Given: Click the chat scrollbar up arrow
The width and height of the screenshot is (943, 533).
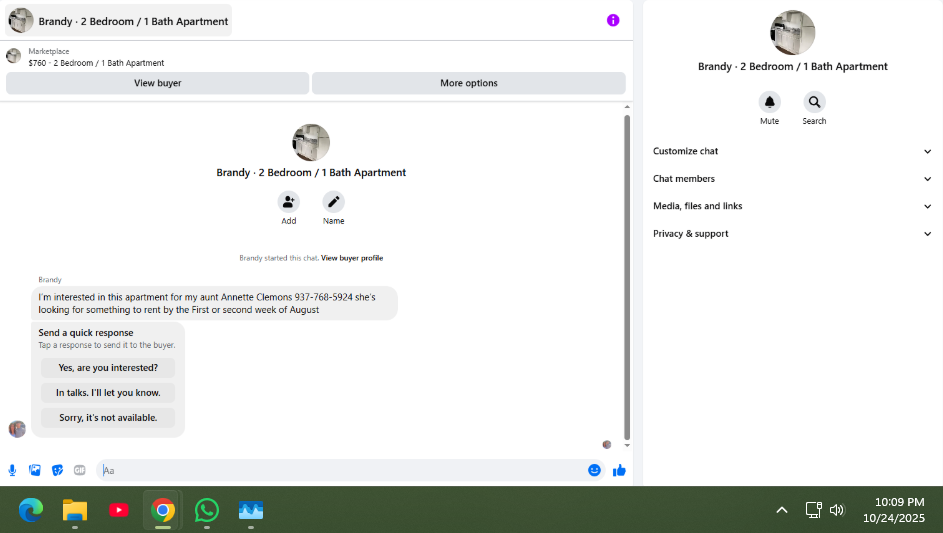Looking at the screenshot, I should click(627, 107).
